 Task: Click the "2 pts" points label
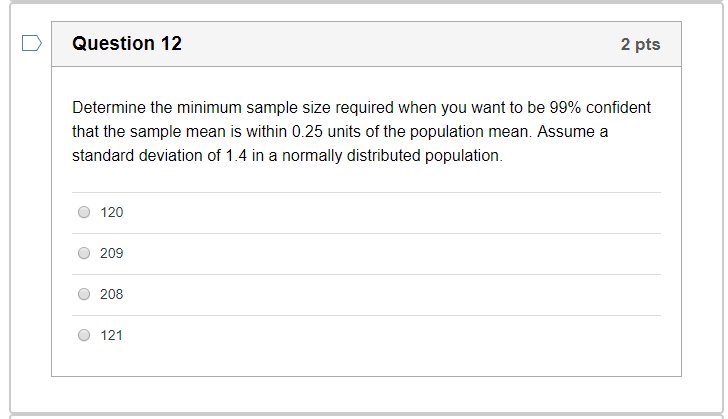[640, 45]
